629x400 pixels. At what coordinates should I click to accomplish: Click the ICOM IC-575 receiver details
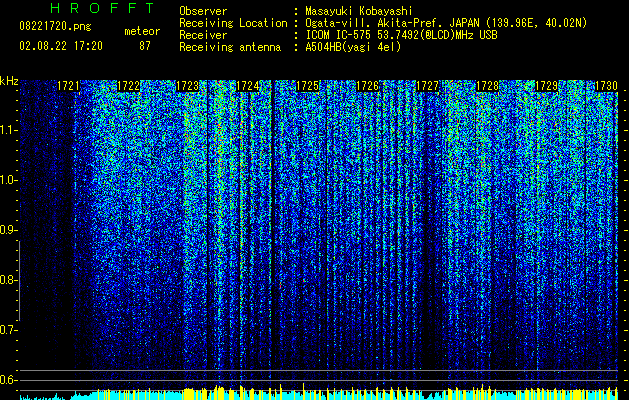tap(401, 35)
